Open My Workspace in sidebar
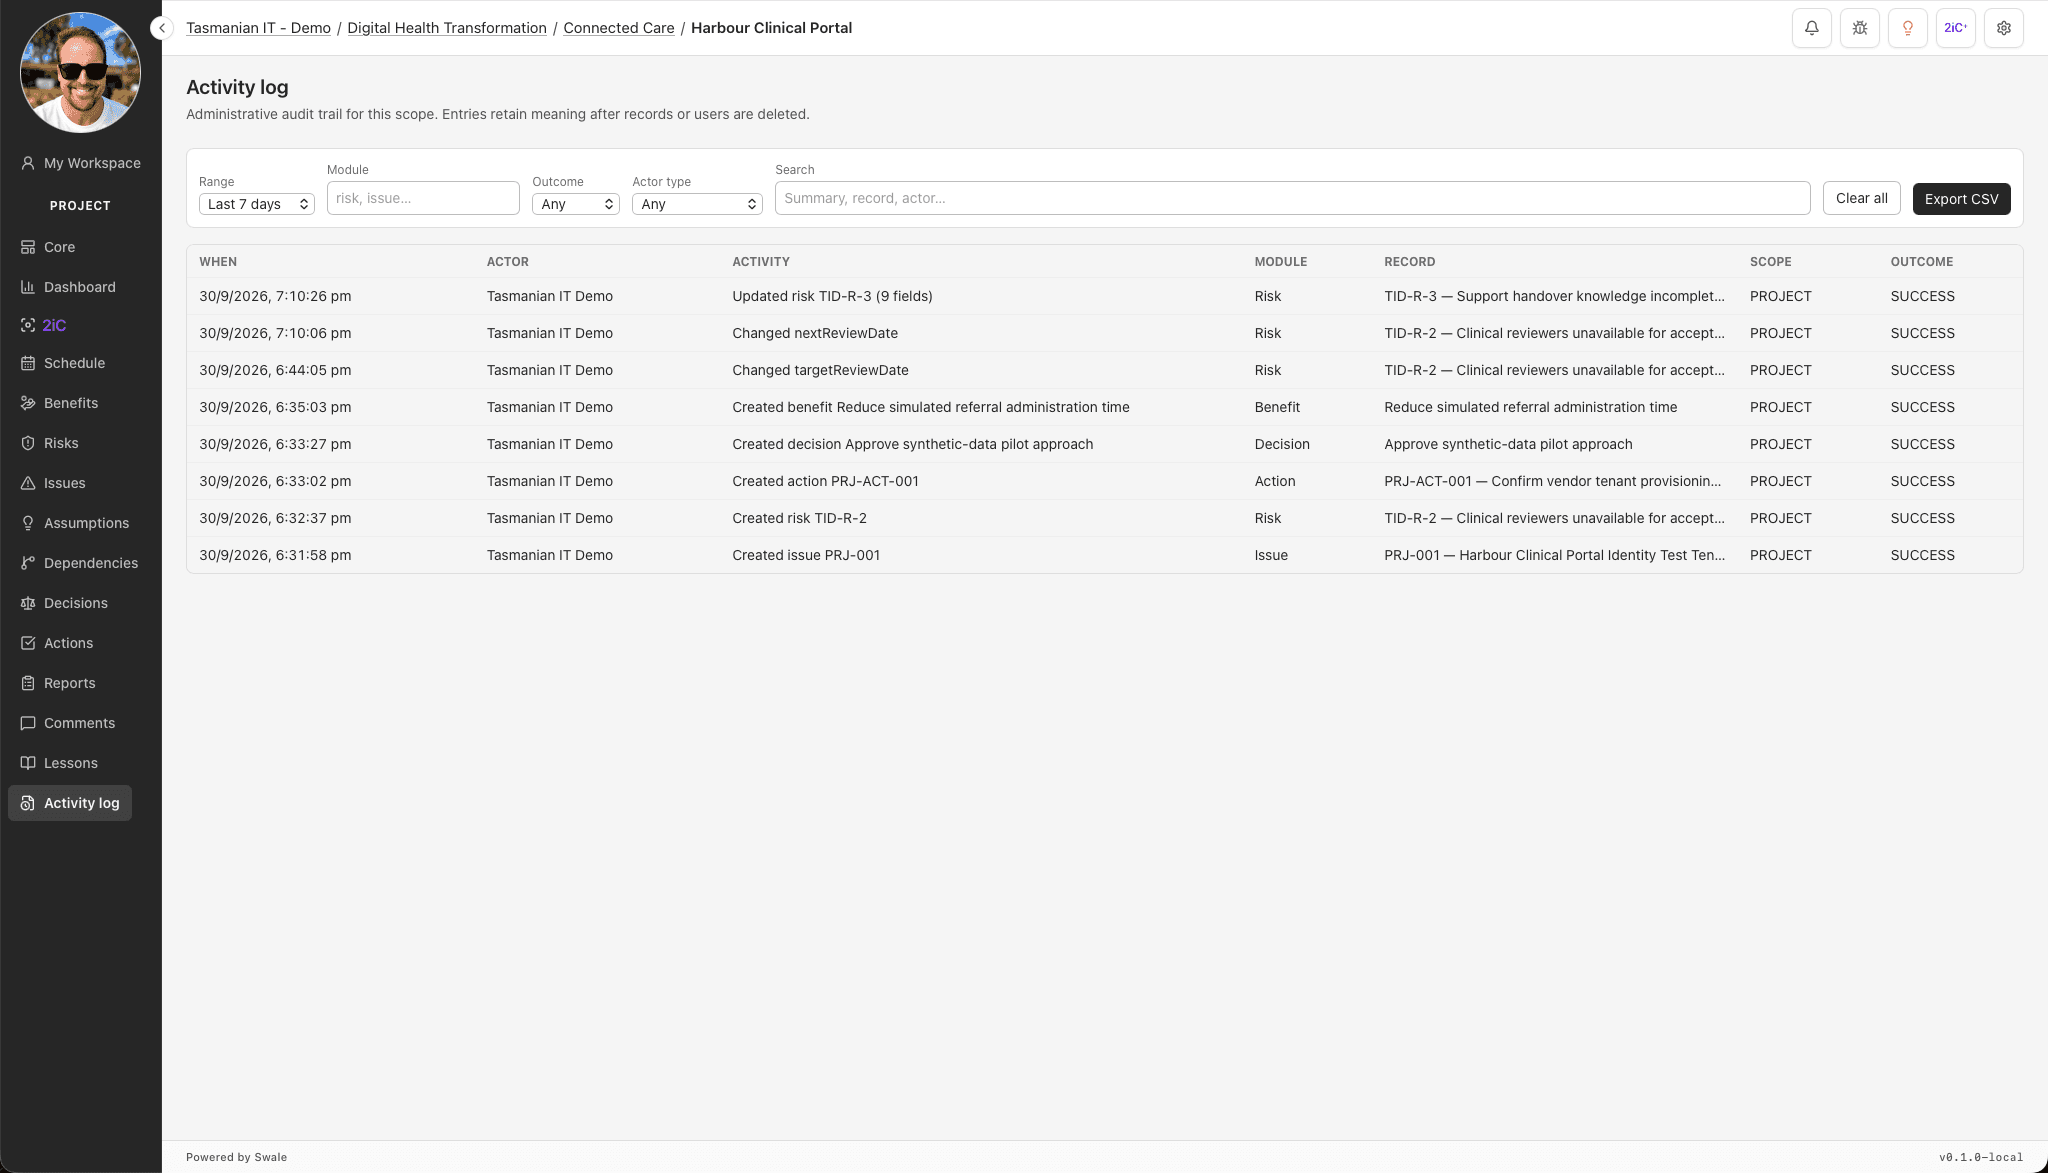 tap(80, 163)
